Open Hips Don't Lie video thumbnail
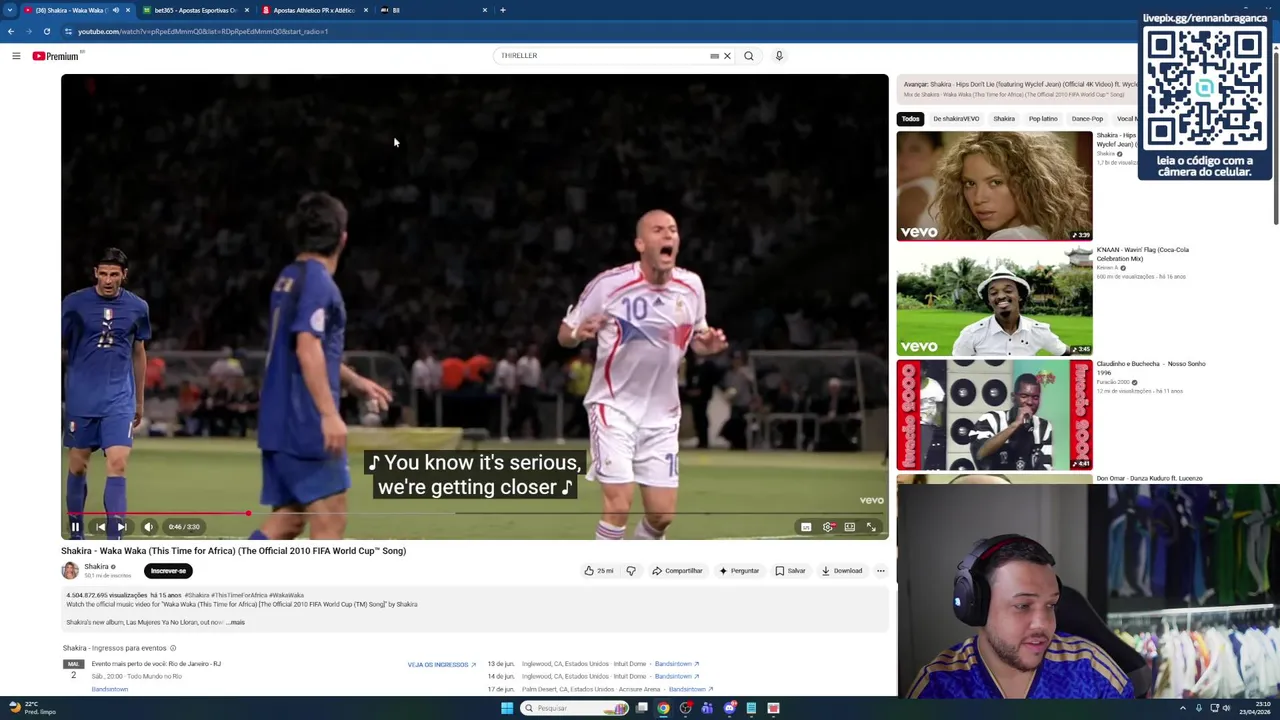The height and width of the screenshot is (720, 1280). 994,186
